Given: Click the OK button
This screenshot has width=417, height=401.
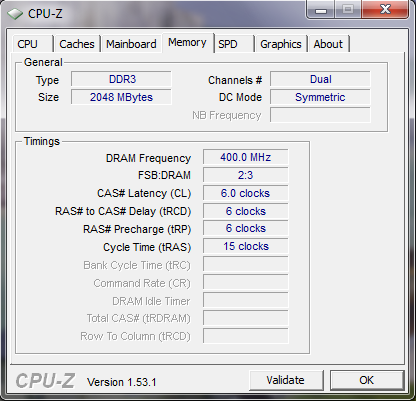Looking at the screenshot, I should tap(367, 380).
